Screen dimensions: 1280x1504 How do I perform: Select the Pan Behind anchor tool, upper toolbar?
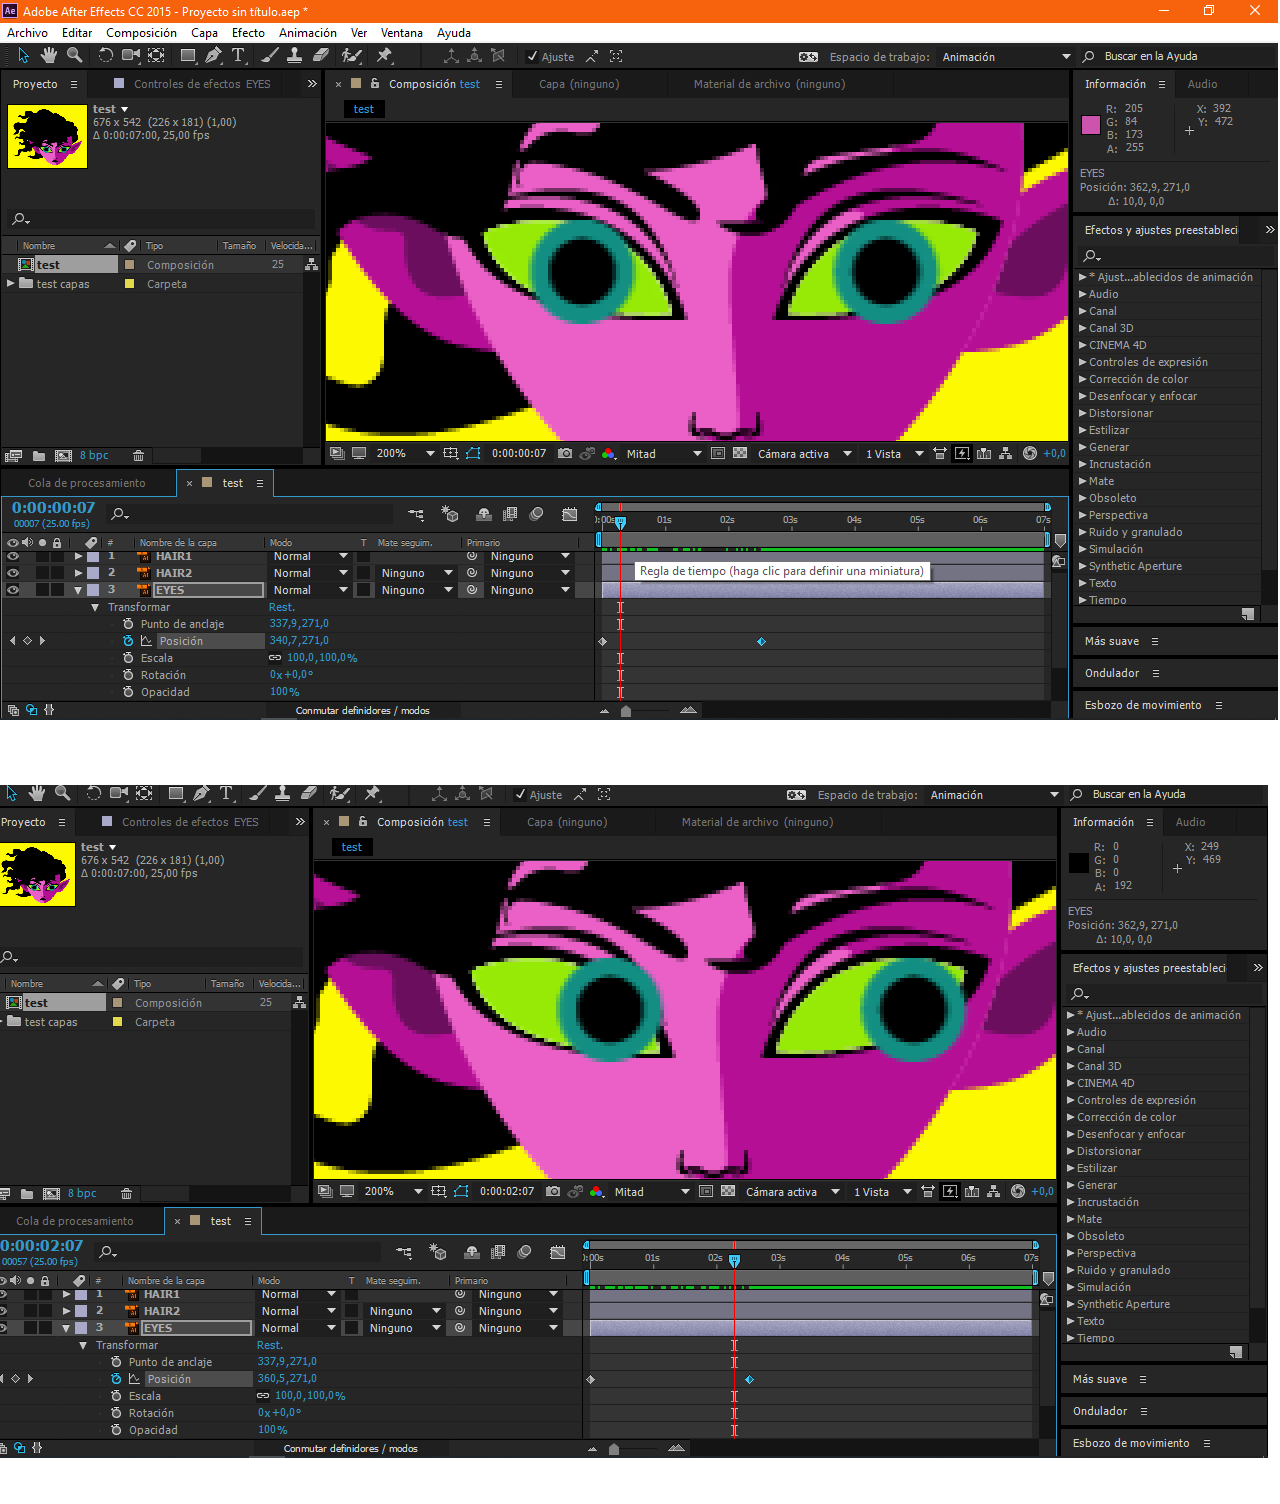[156, 56]
